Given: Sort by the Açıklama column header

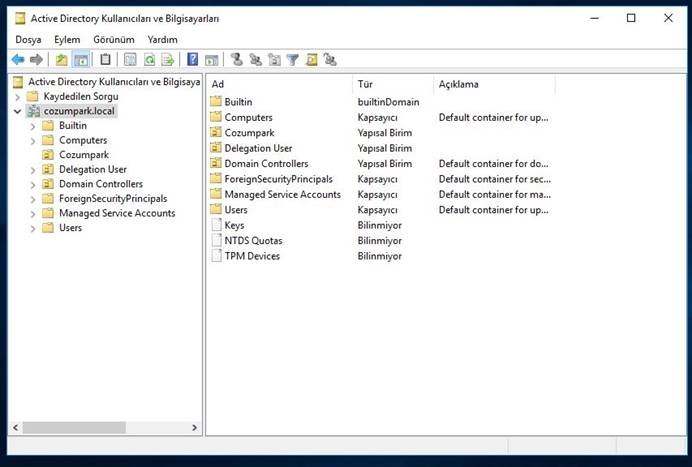Looking at the screenshot, I should [494, 84].
